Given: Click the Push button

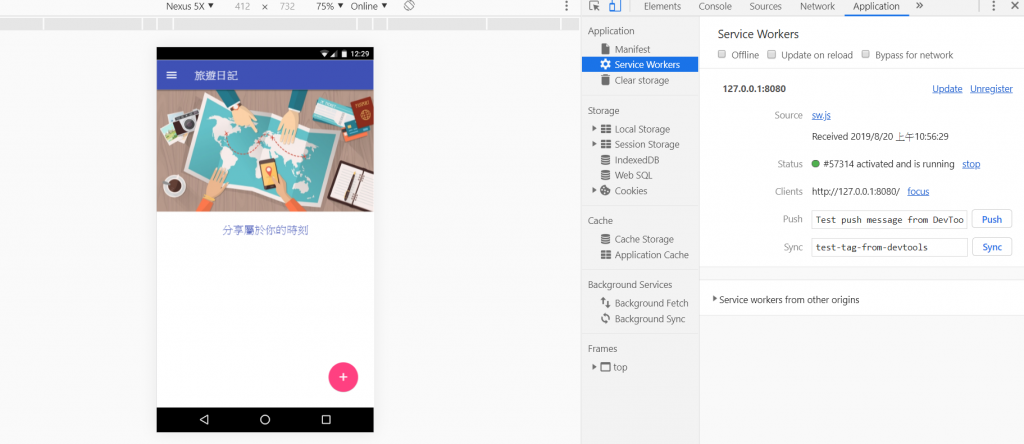Looking at the screenshot, I should click(991, 219).
